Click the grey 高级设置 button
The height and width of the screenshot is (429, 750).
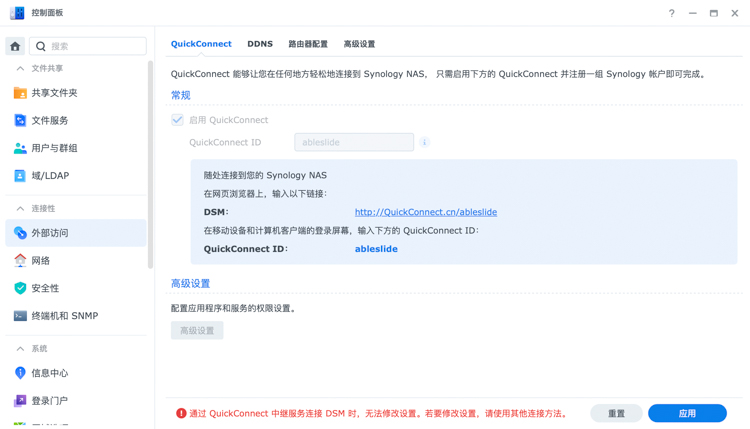pyautogui.click(x=197, y=330)
